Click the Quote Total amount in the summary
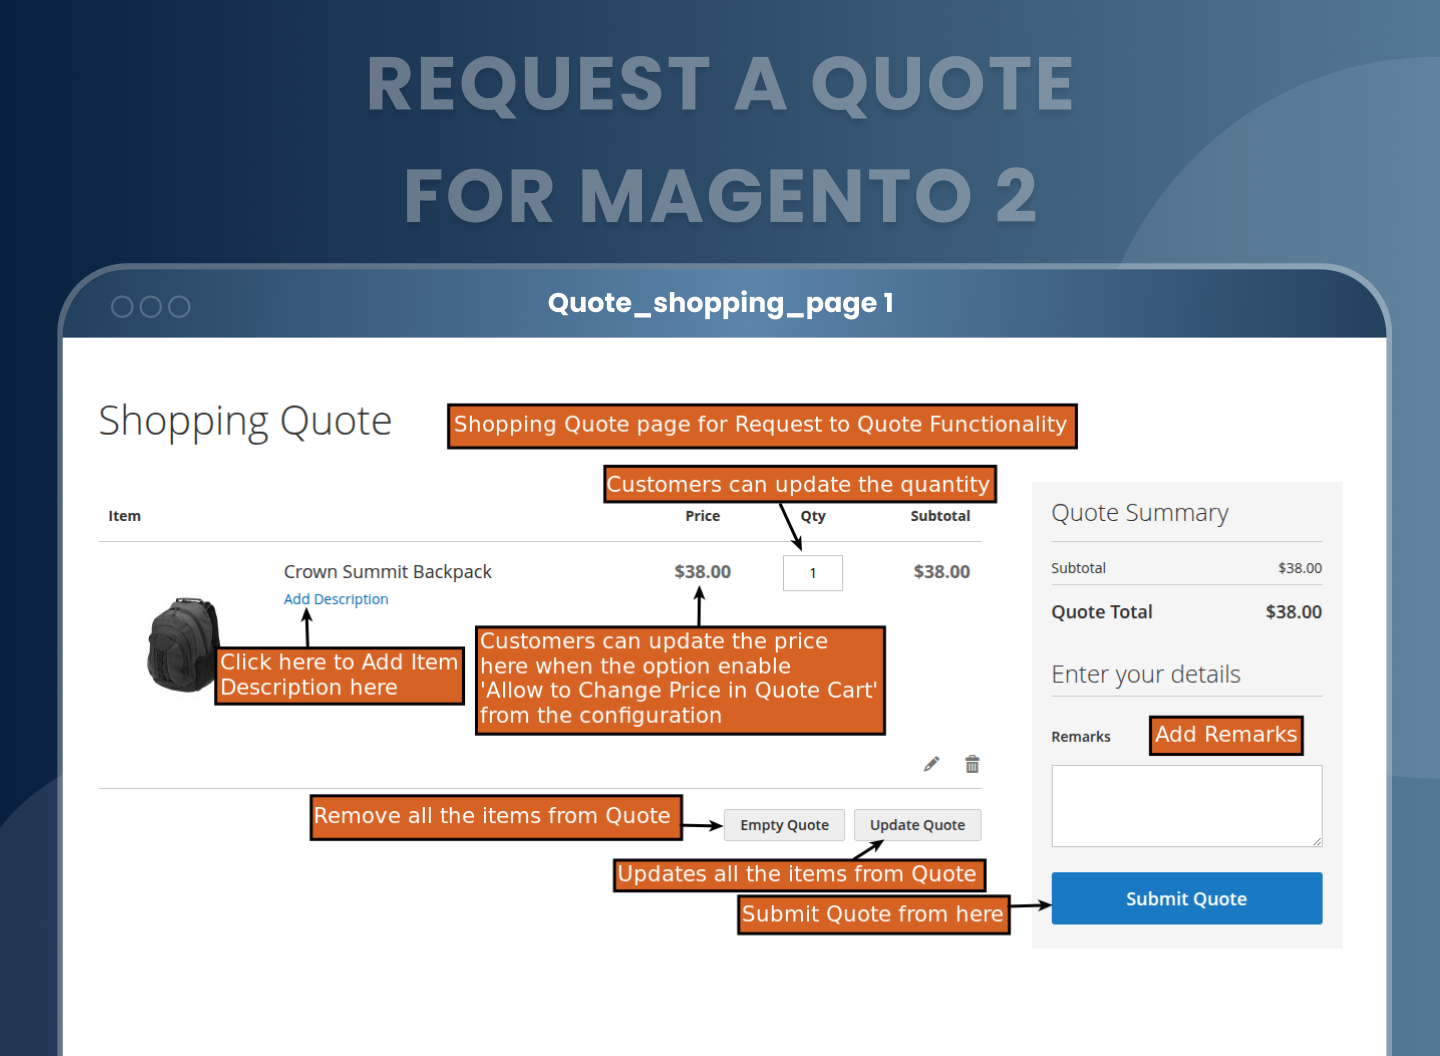The image size is (1440, 1056). coord(1293,612)
